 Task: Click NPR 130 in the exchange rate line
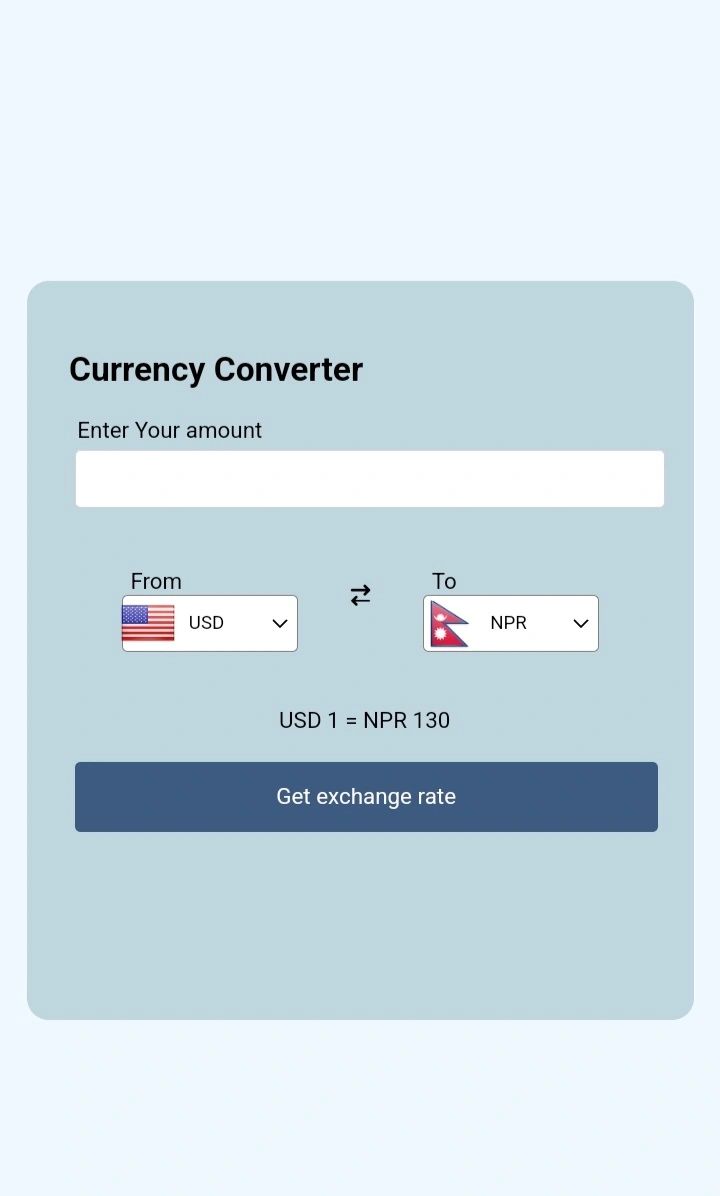point(407,720)
